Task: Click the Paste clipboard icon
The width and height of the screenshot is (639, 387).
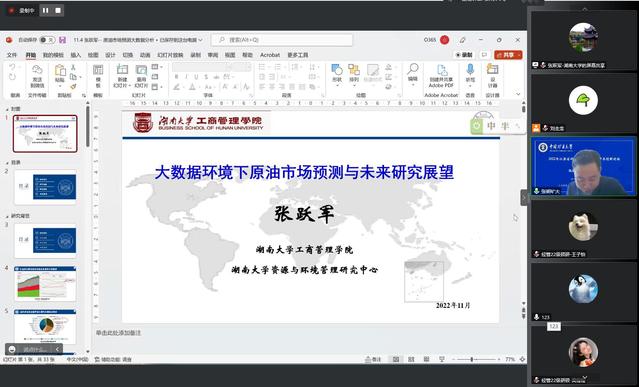Action: click(60, 74)
